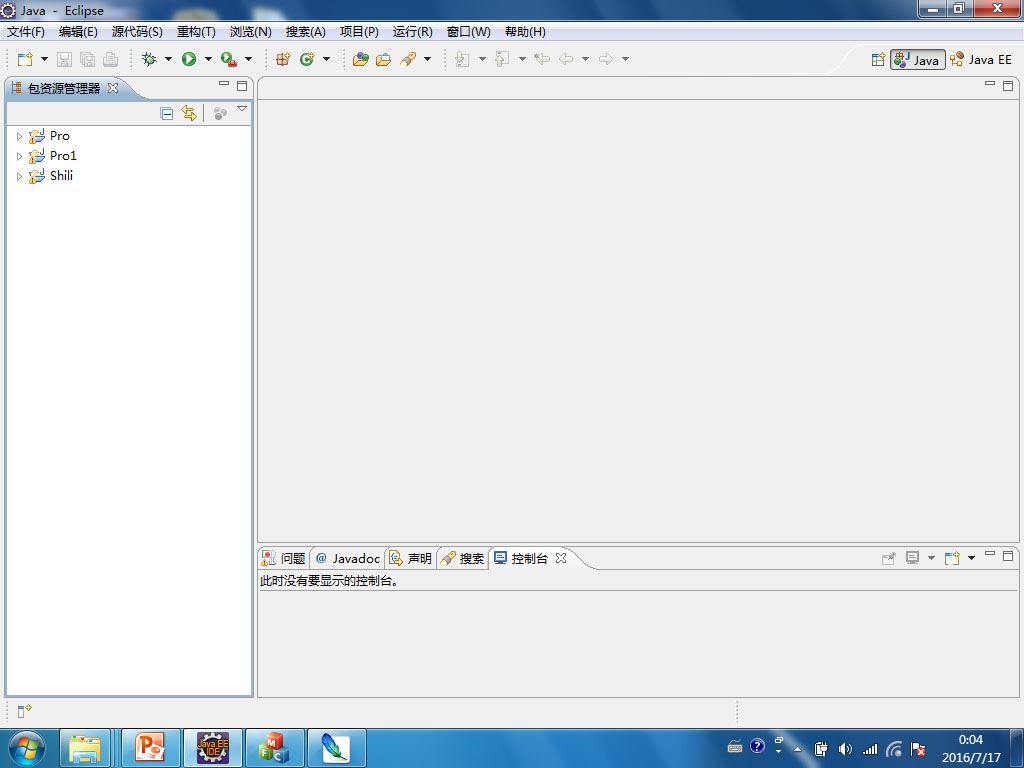
Task: Click the focus on active task icon
Action: pyautogui.click(x=220, y=114)
